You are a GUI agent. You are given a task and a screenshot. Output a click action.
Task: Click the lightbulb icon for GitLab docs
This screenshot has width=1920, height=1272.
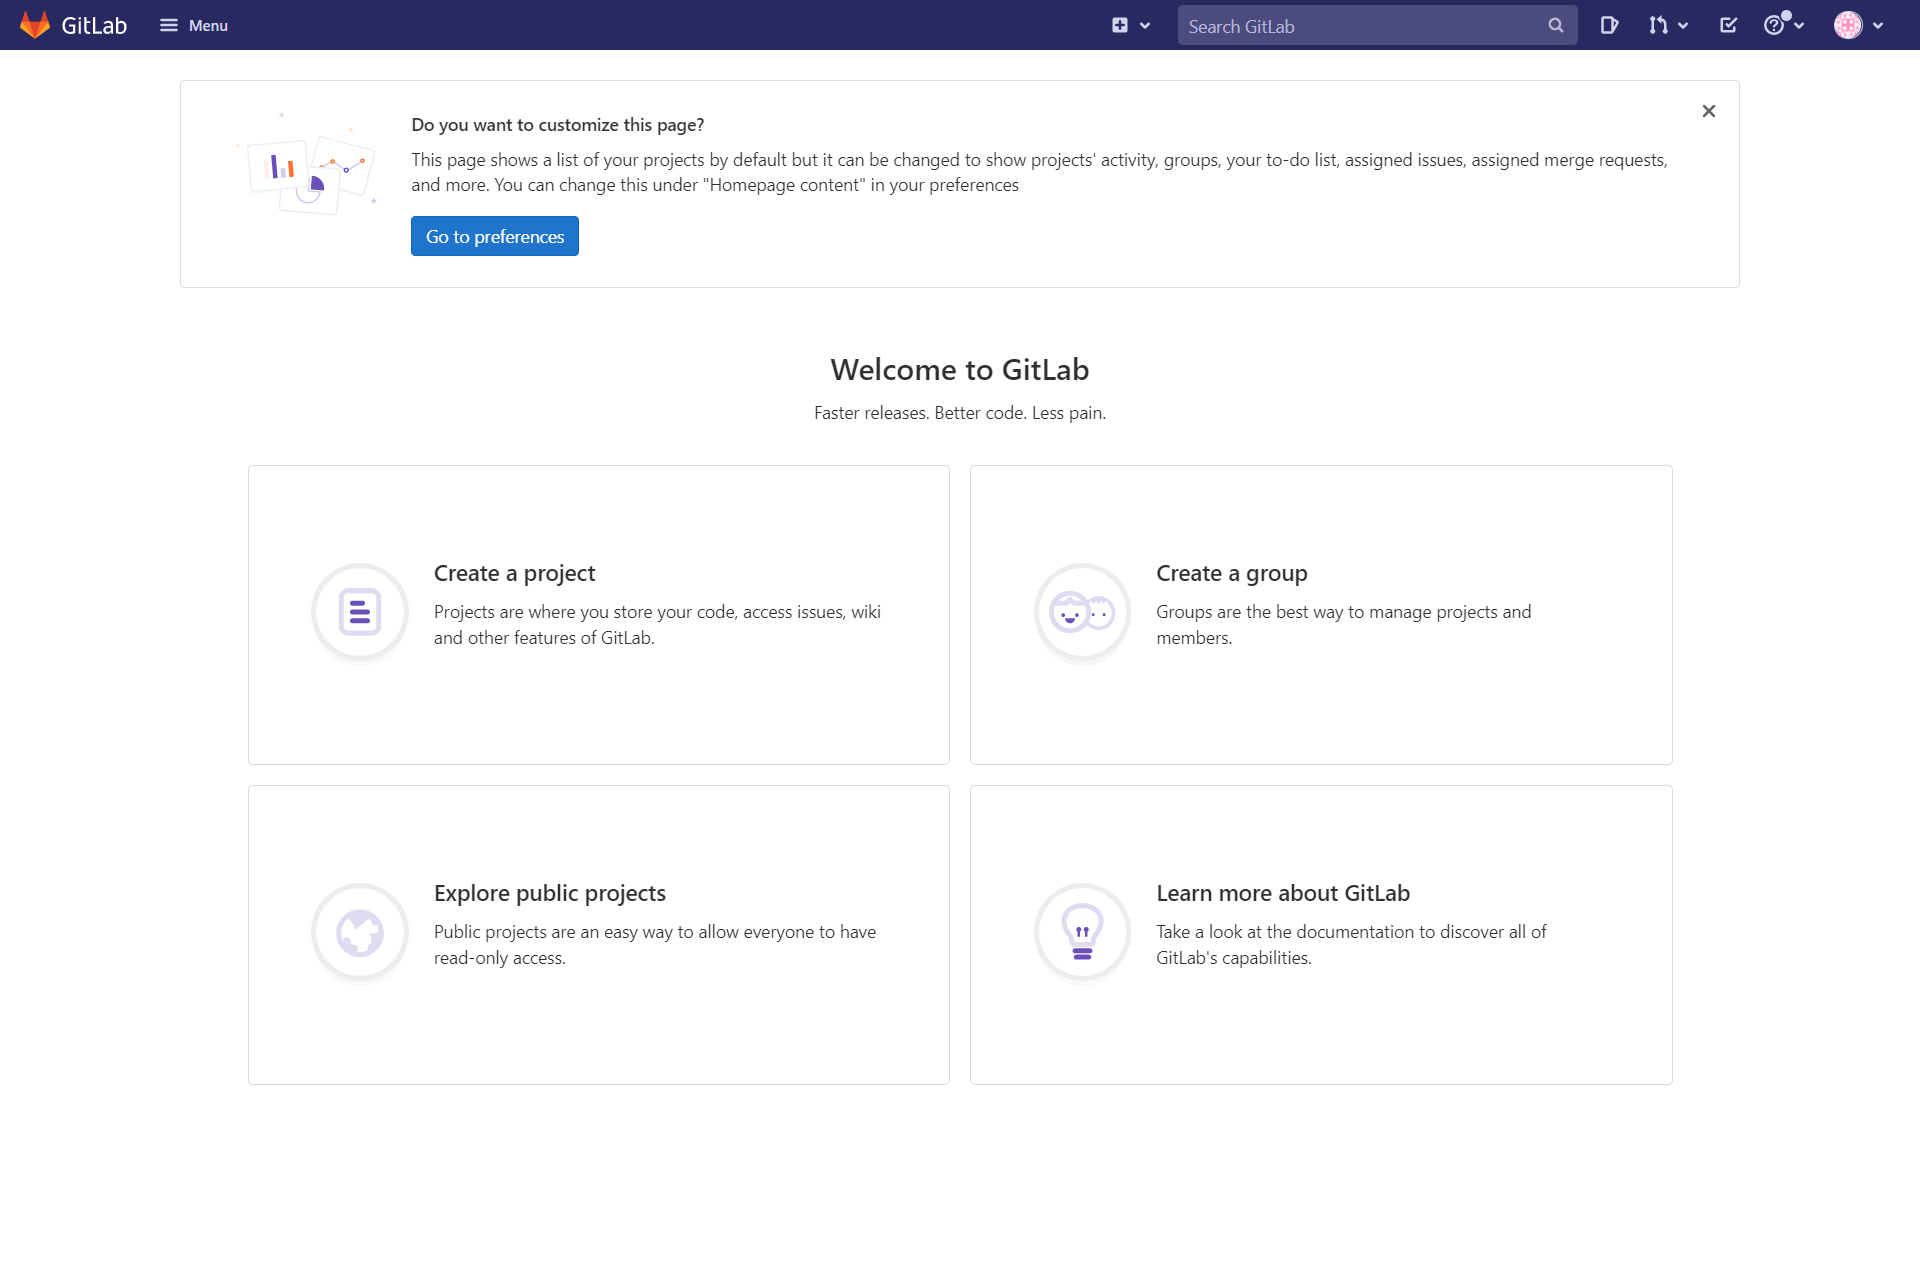point(1082,932)
